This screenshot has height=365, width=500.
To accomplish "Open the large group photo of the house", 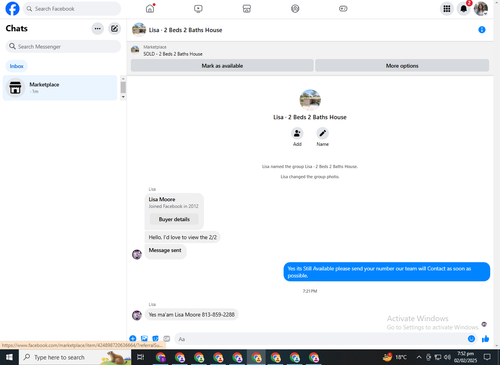I will (310, 100).
